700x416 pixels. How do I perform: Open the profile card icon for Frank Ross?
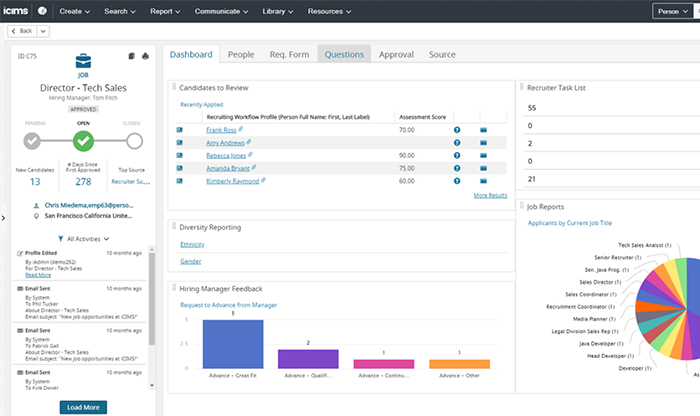(180, 130)
